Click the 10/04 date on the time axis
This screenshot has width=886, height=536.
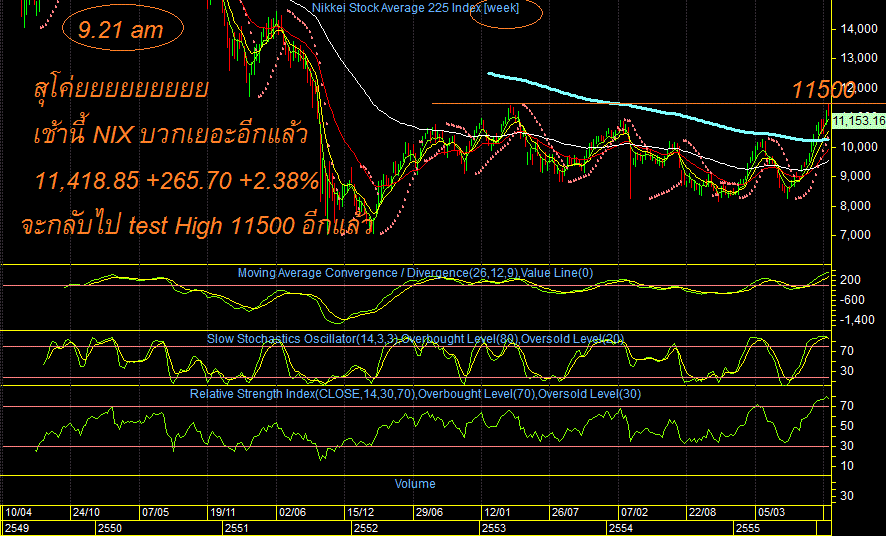19,512
